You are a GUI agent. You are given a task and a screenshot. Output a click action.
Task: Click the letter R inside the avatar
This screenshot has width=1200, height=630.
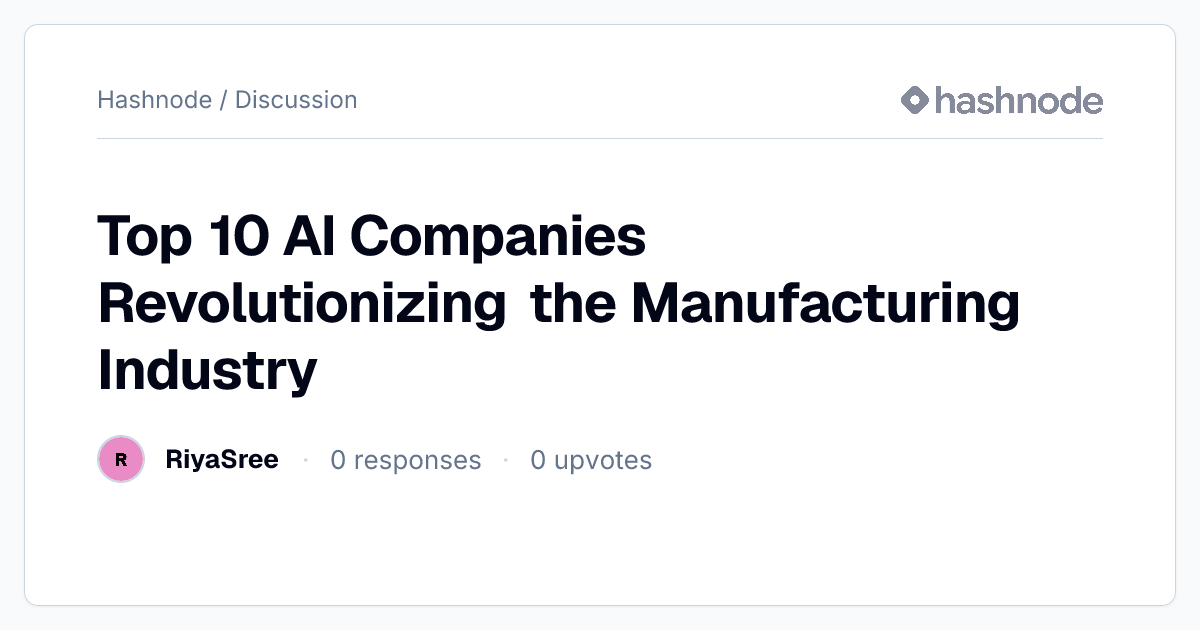tap(121, 460)
